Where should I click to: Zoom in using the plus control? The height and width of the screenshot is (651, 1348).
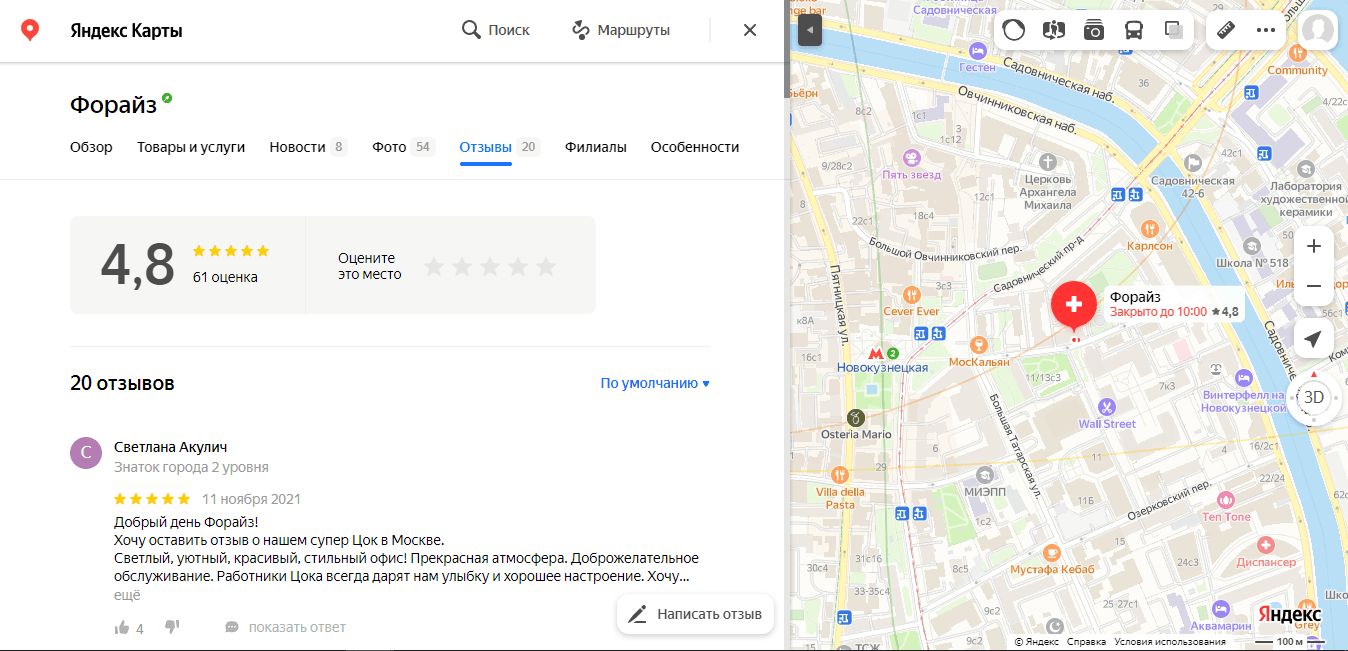click(x=1313, y=245)
